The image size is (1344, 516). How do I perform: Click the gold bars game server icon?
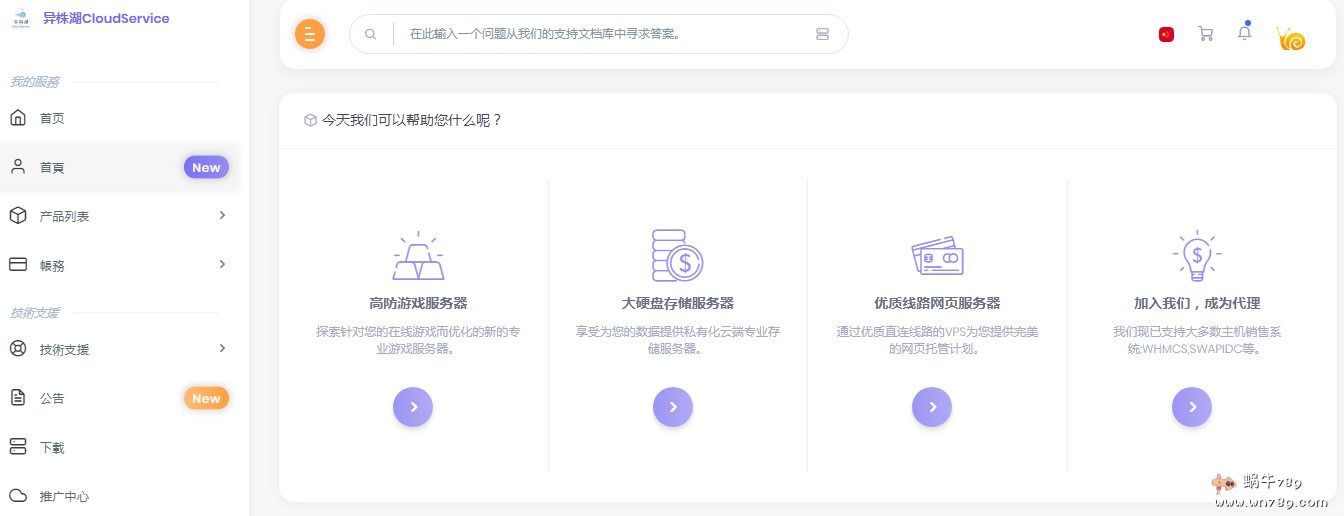click(418, 256)
